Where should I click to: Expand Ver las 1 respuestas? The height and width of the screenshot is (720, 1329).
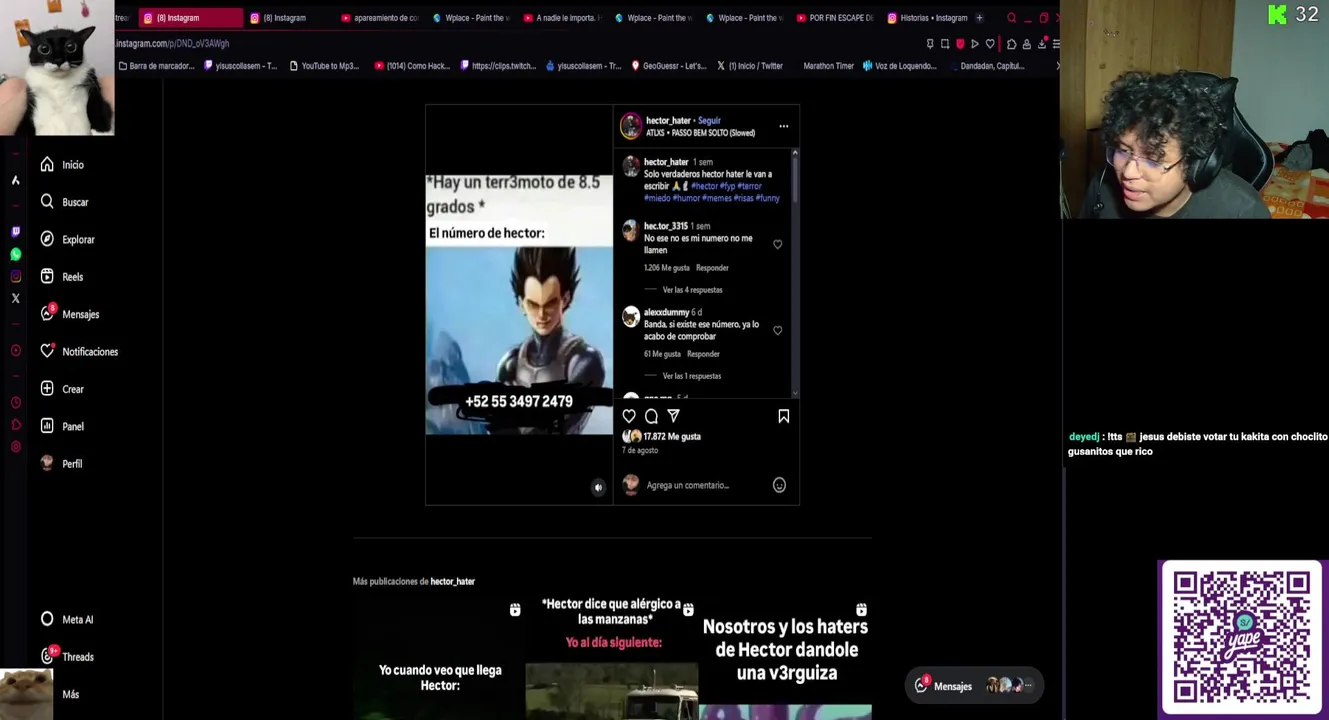691,376
